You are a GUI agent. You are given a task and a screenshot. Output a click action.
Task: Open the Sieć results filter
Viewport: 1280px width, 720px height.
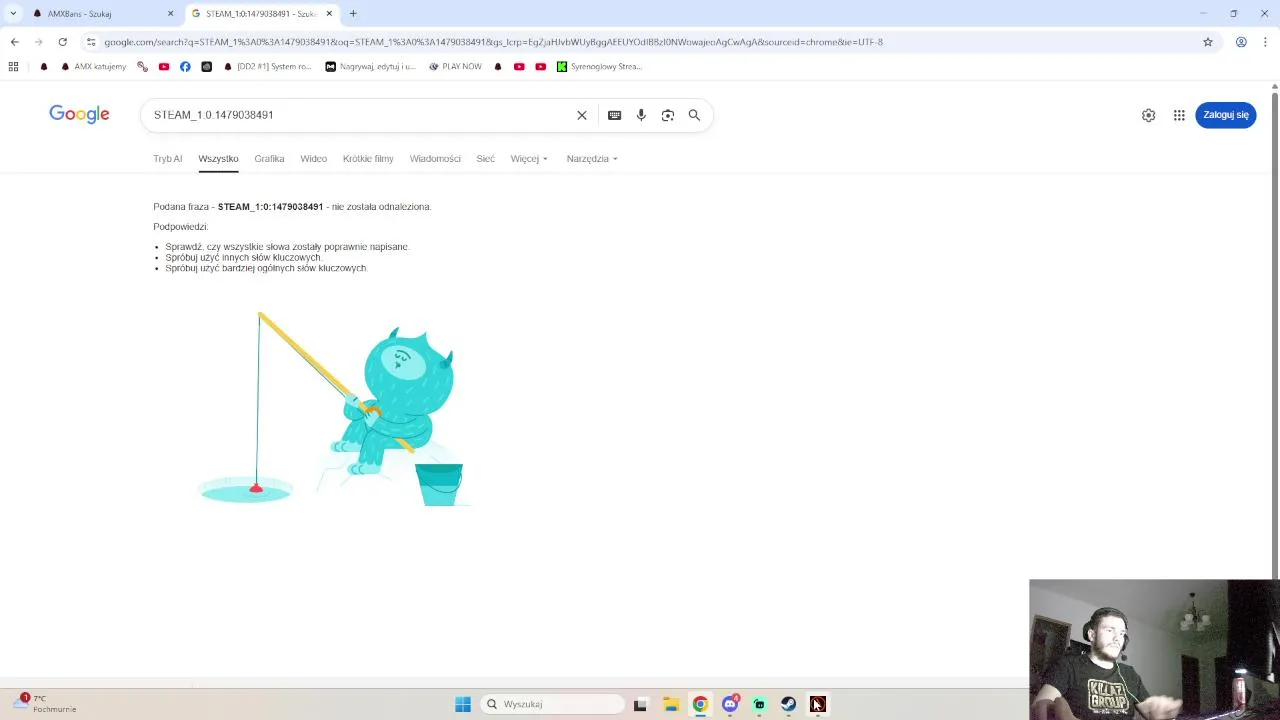485,158
